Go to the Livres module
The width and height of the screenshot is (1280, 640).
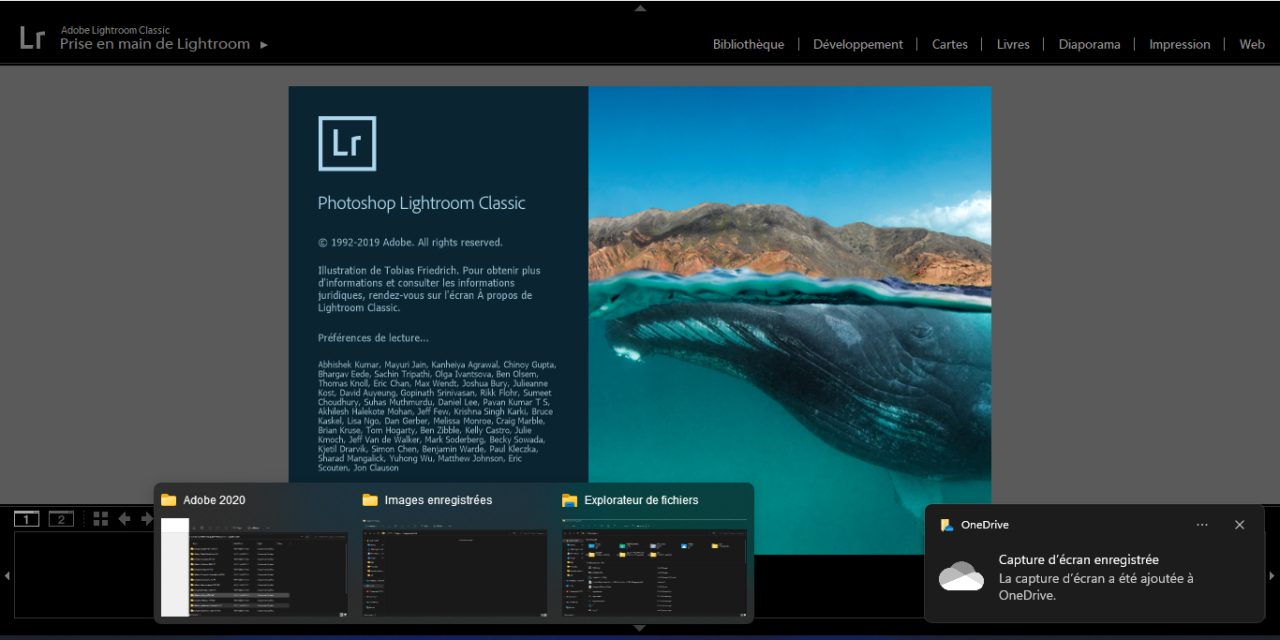[x=1013, y=44]
